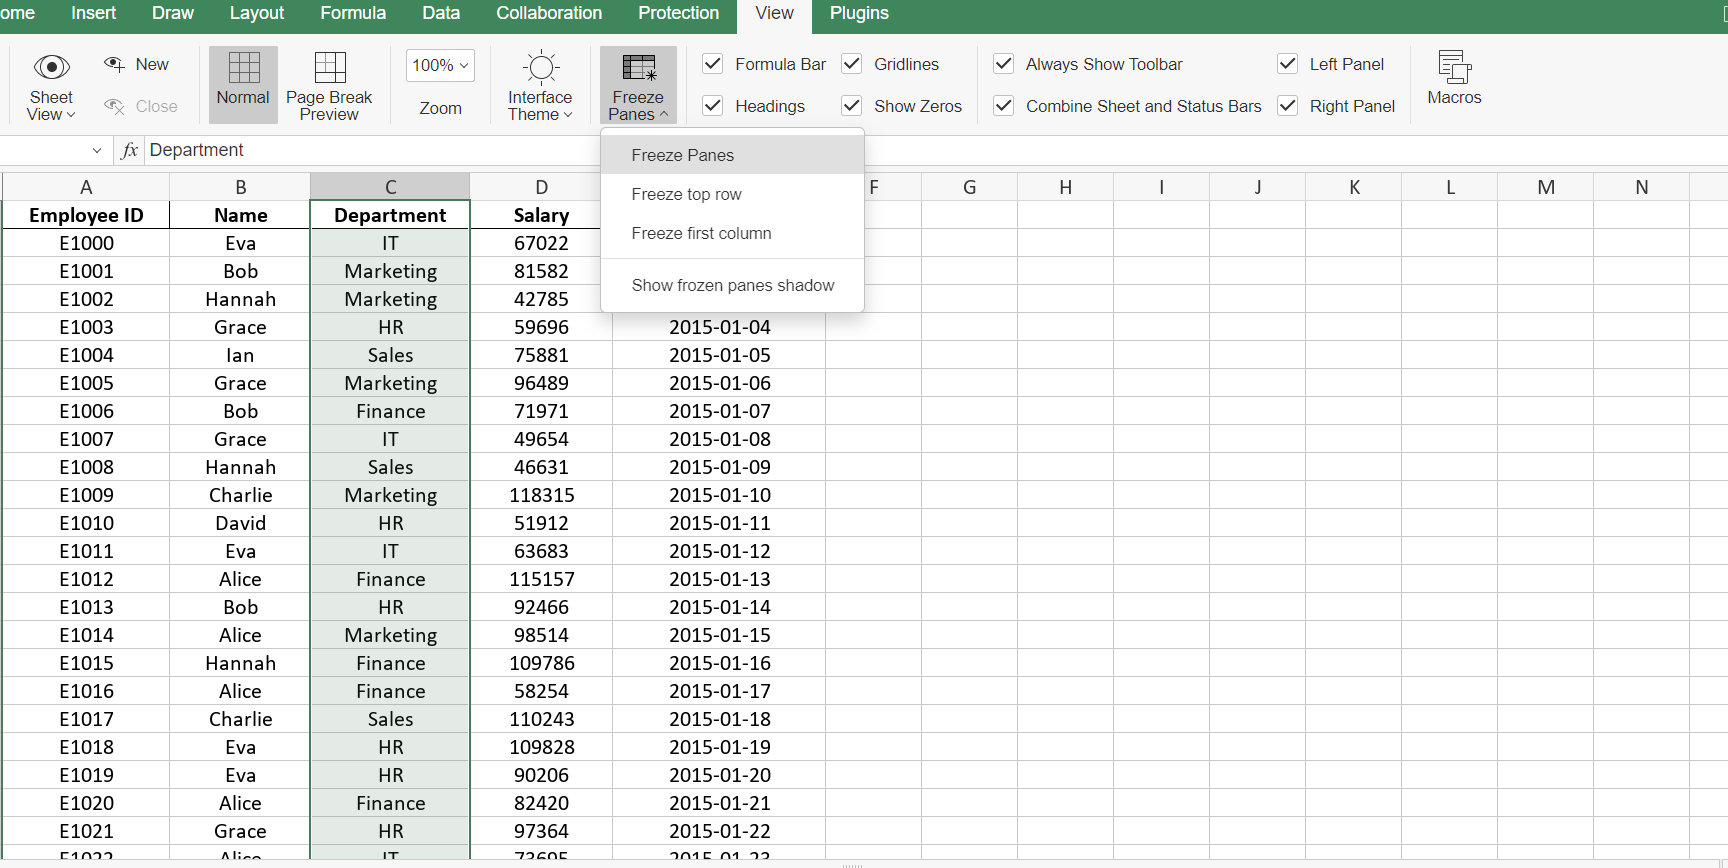This screenshot has height=868, width=1728.
Task: Click the Employee ID header cell
Action: pyautogui.click(x=86, y=215)
